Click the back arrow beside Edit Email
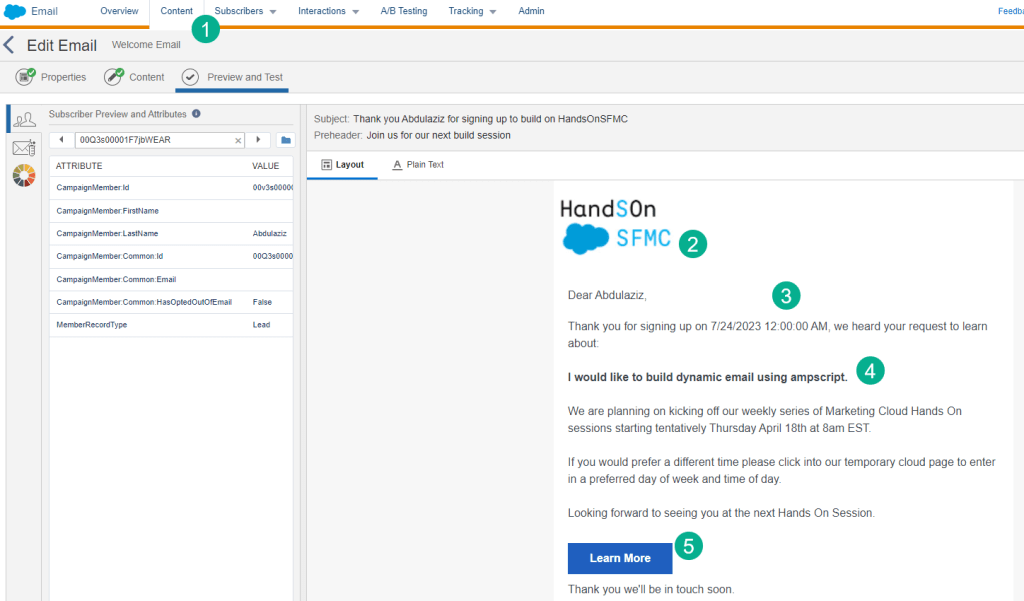Image resolution: width=1024 pixels, height=601 pixels. pos(9,45)
